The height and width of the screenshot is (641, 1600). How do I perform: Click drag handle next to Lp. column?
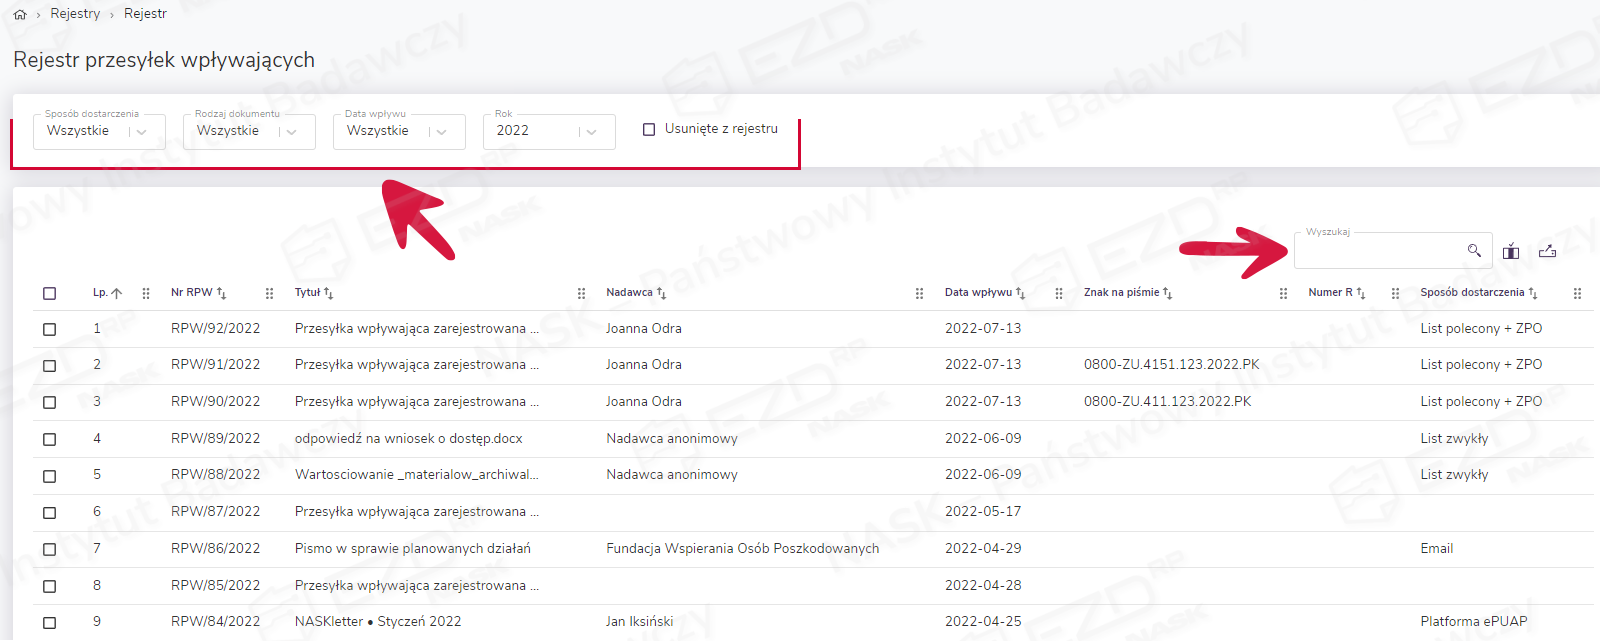[146, 293]
